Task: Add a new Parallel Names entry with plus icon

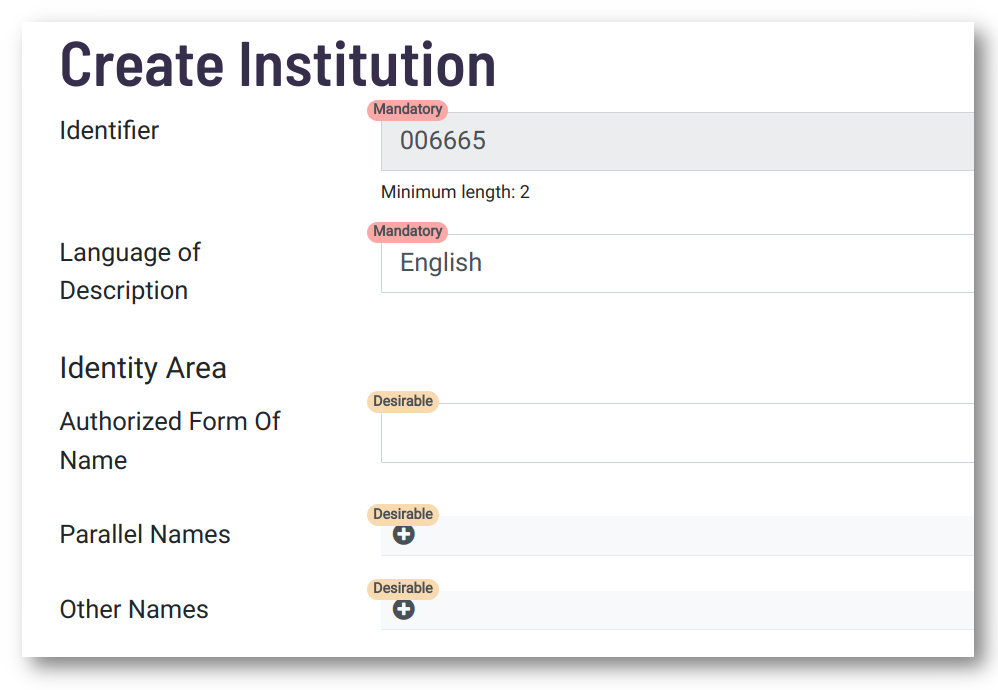Action: pyautogui.click(x=404, y=535)
